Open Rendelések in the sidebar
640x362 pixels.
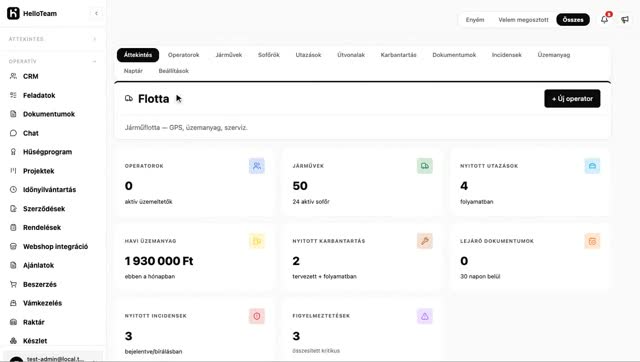53,227
